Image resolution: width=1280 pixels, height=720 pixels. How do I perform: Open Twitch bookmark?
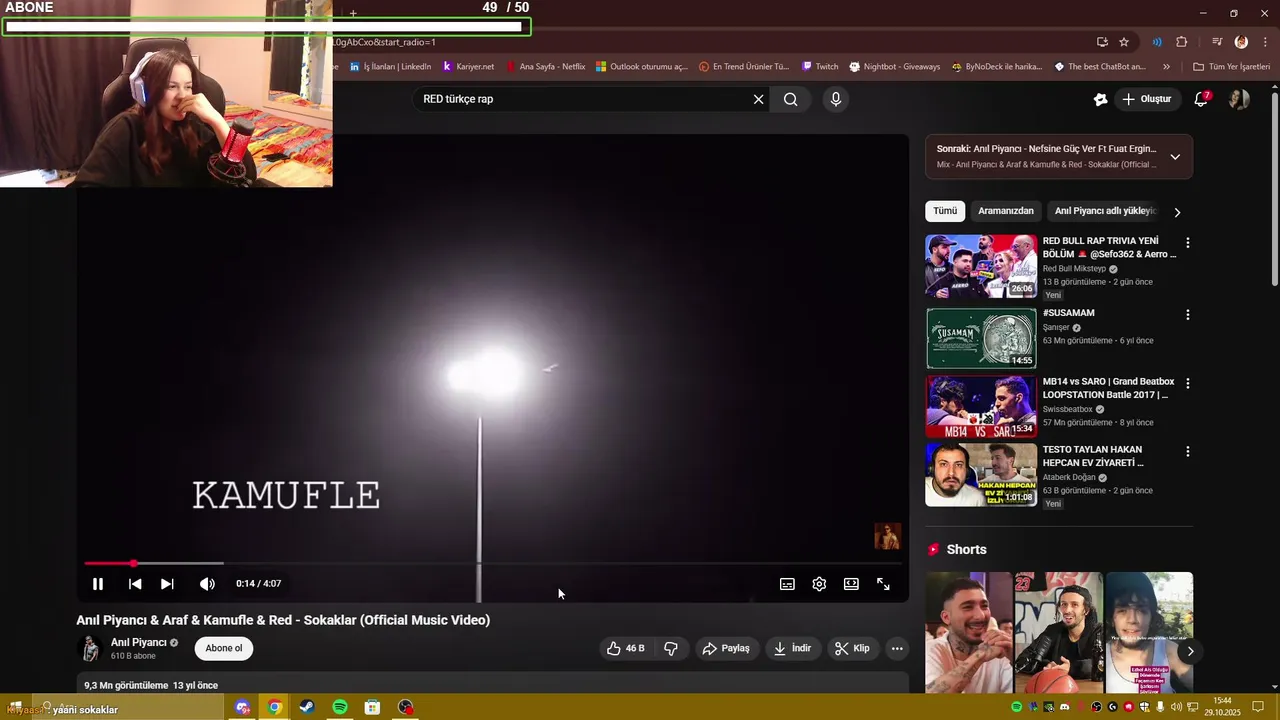point(820,67)
